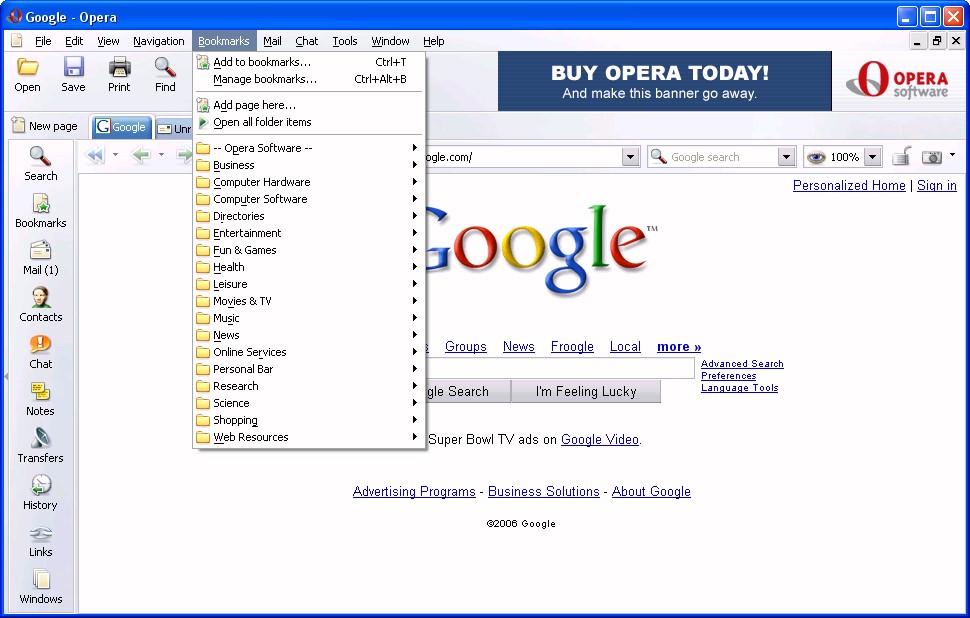Open the Help menu
970x618 pixels.
(x=434, y=41)
